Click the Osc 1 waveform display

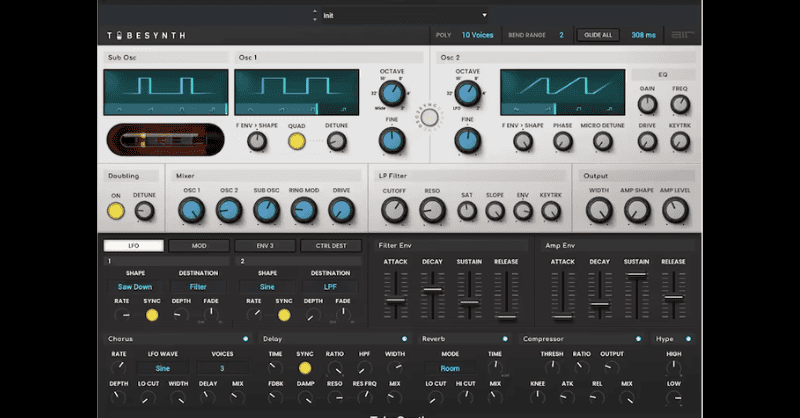(296, 92)
